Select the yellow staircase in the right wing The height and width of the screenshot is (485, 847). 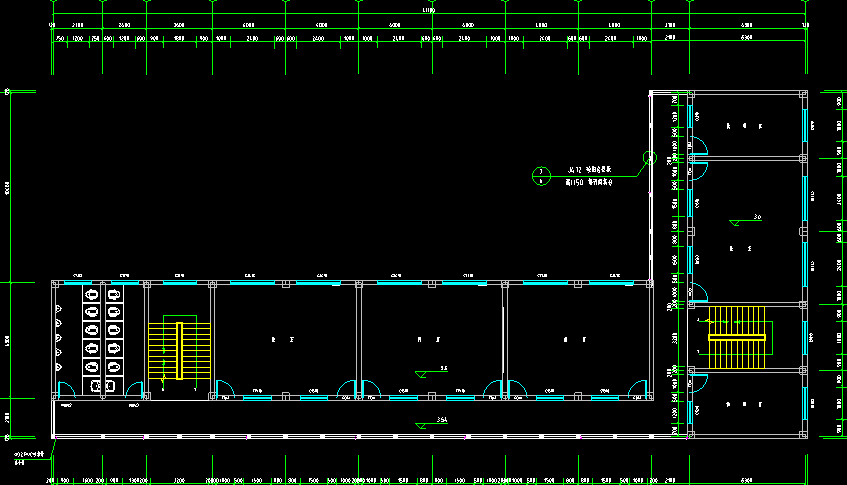pos(737,338)
